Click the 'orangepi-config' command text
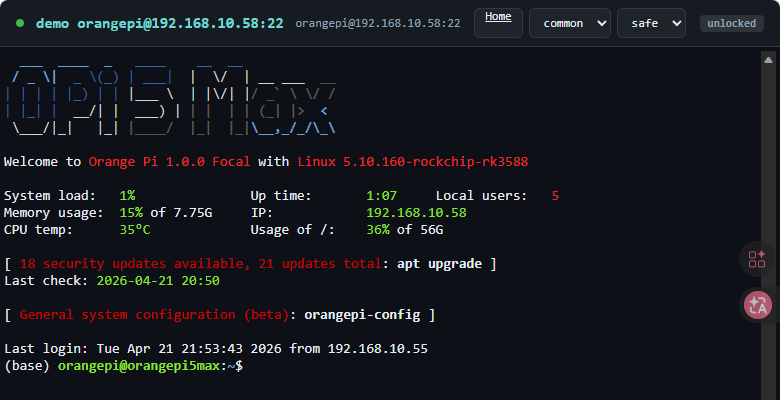780x400 pixels. pos(362,314)
